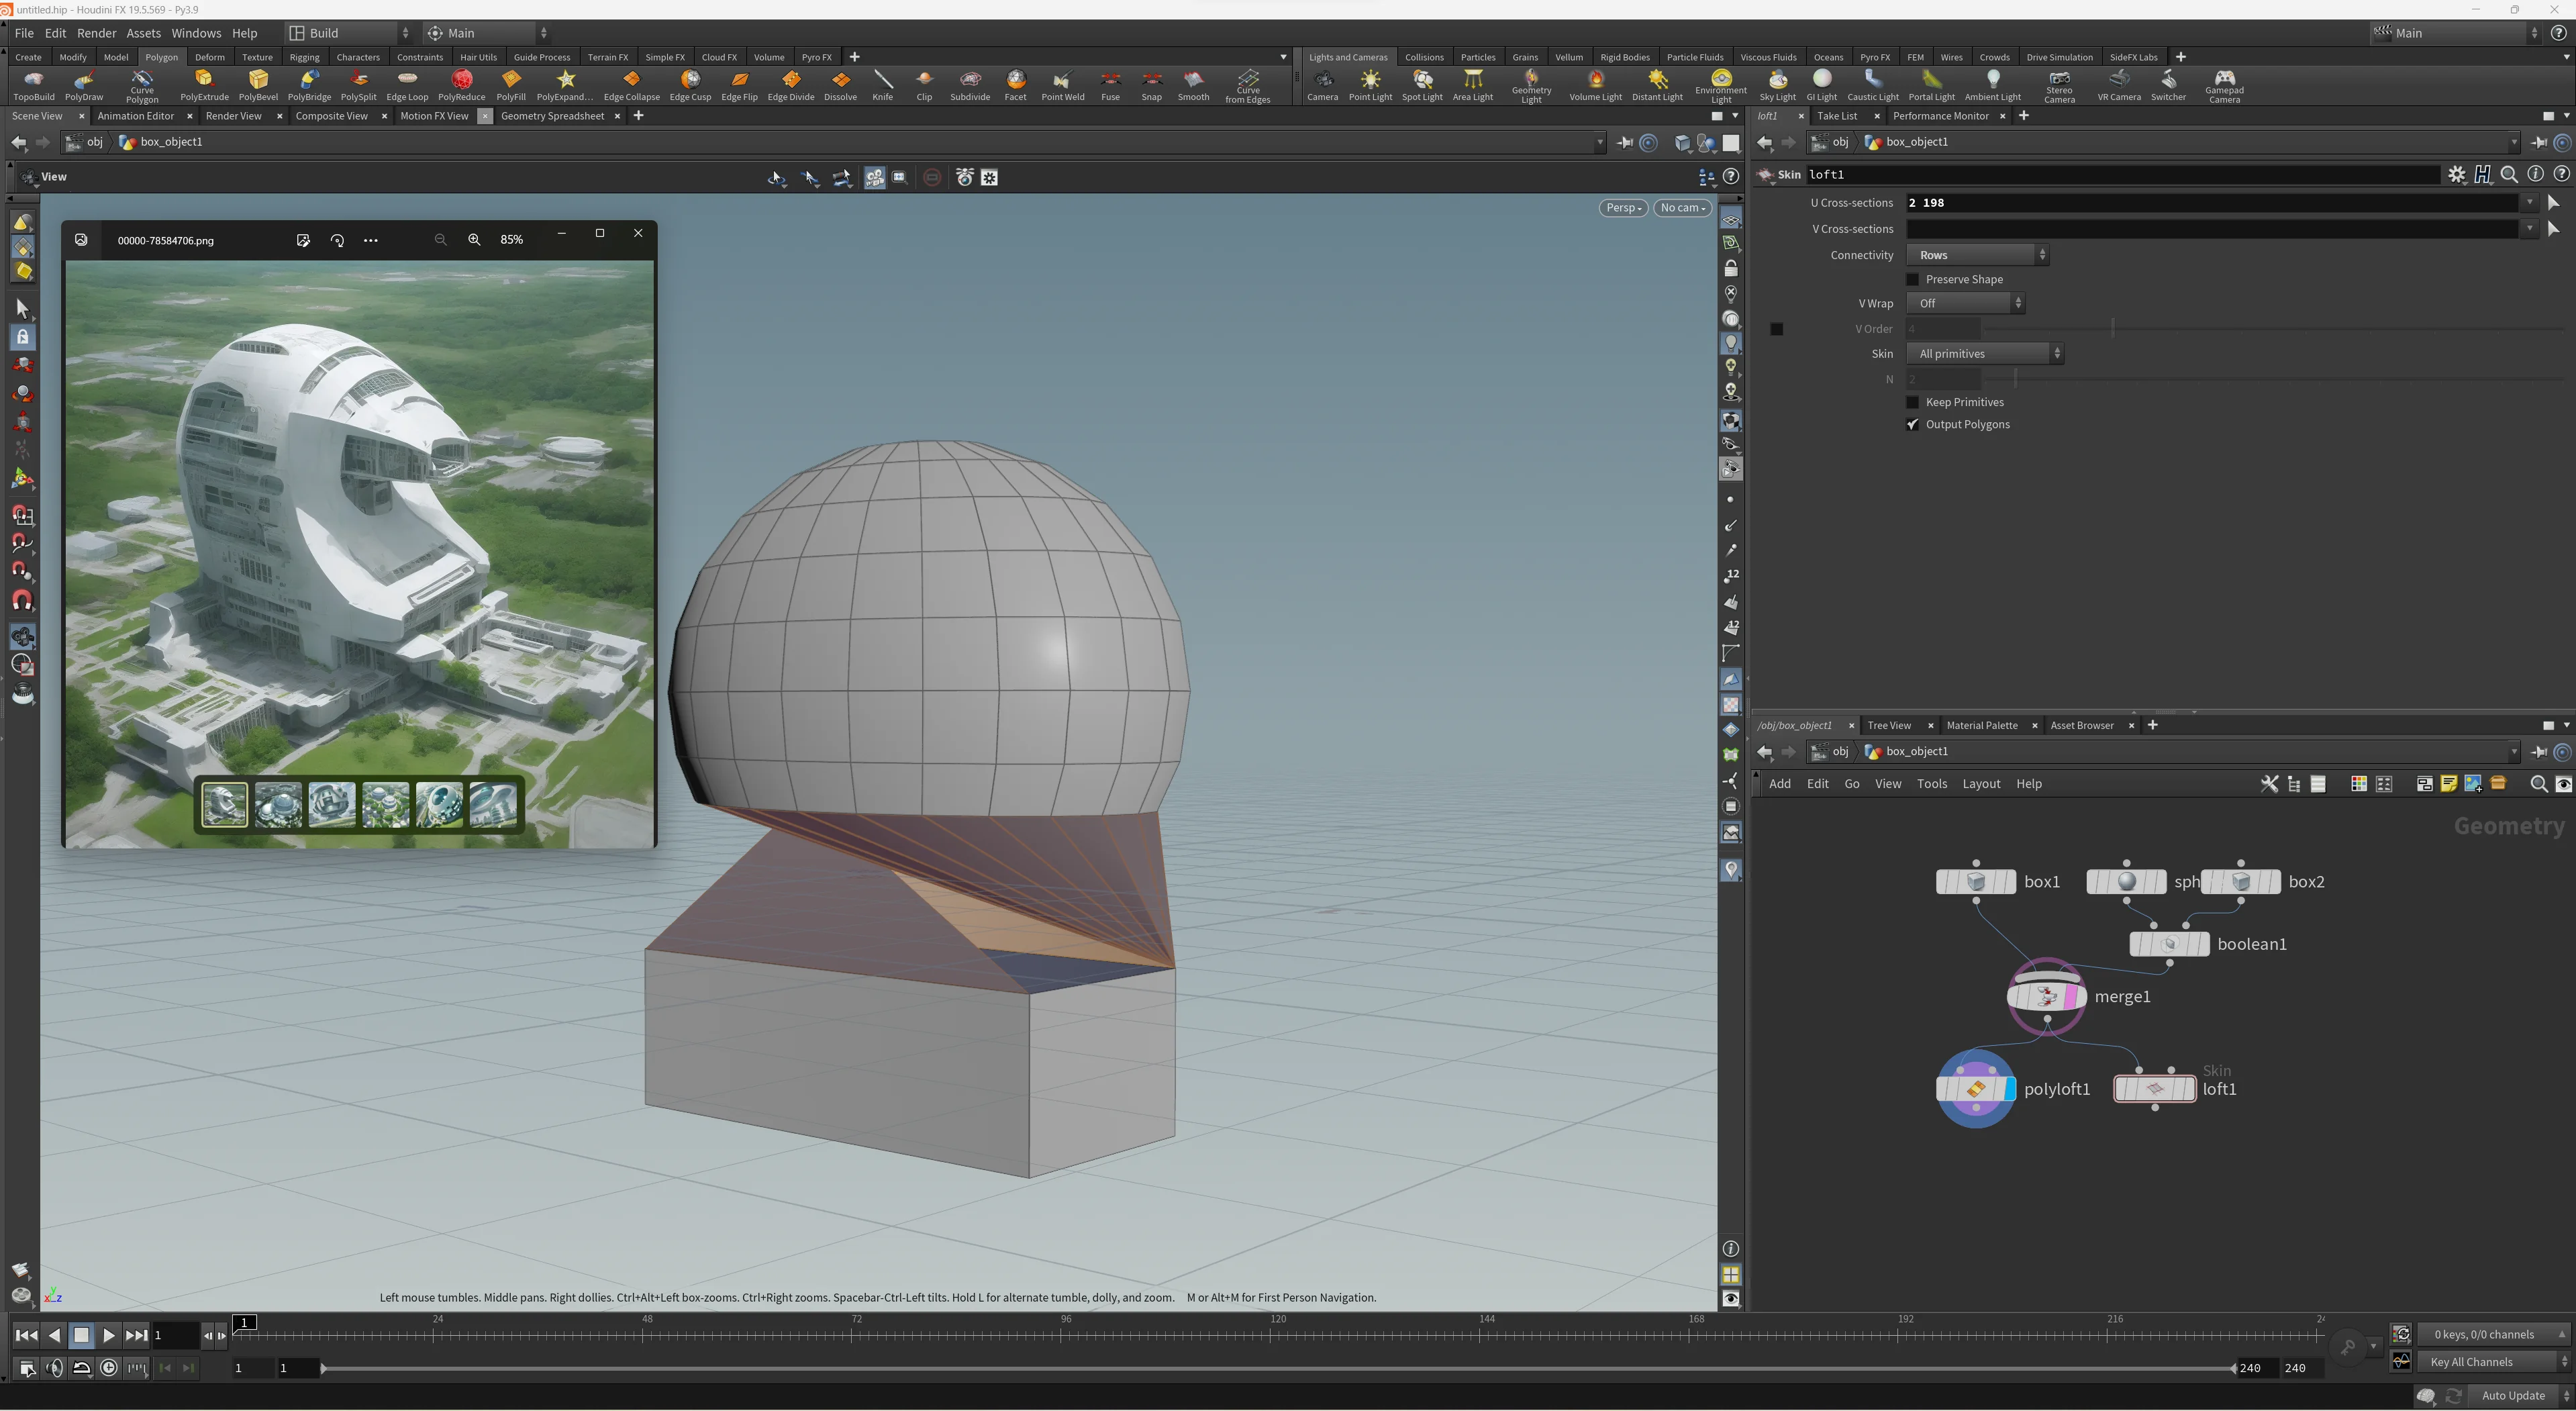Click the No cam button
The image size is (2576, 1411).
1682,208
